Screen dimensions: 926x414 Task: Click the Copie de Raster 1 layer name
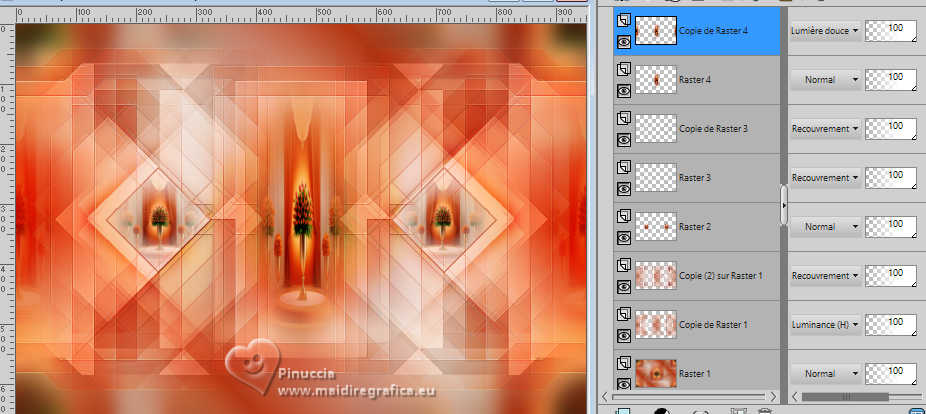[713, 325]
